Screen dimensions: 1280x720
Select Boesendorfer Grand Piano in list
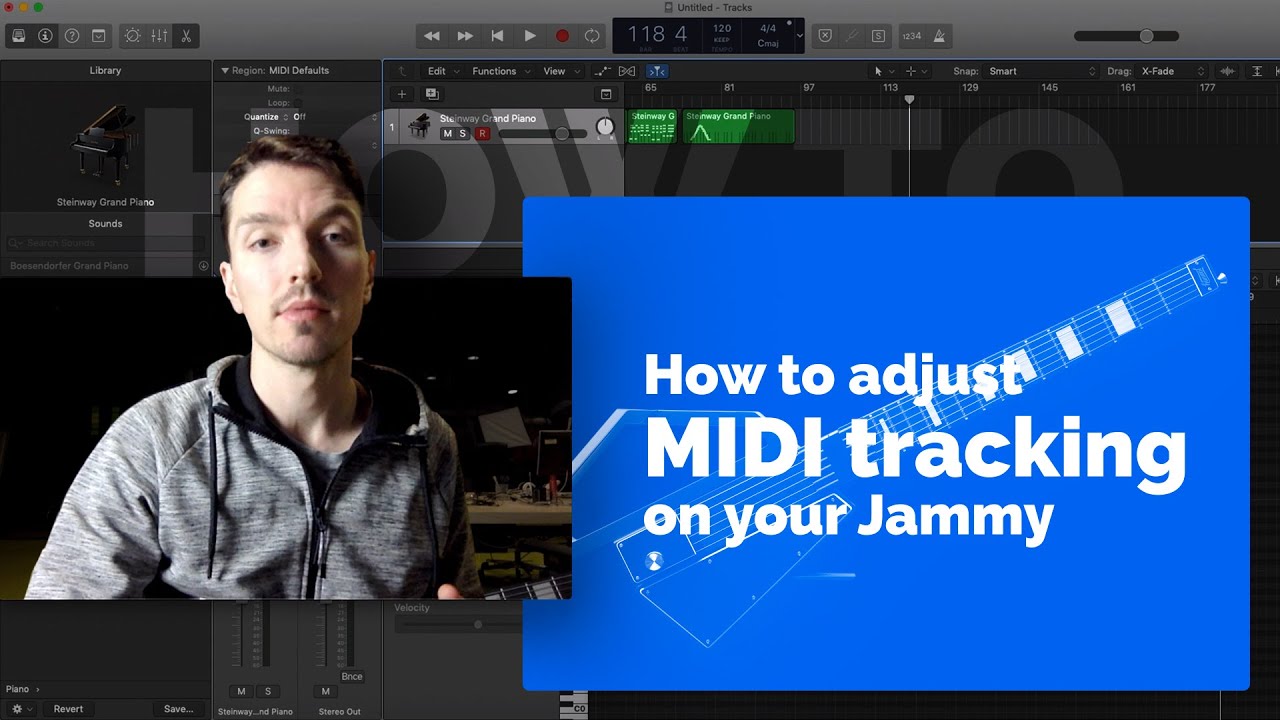(x=105, y=266)
